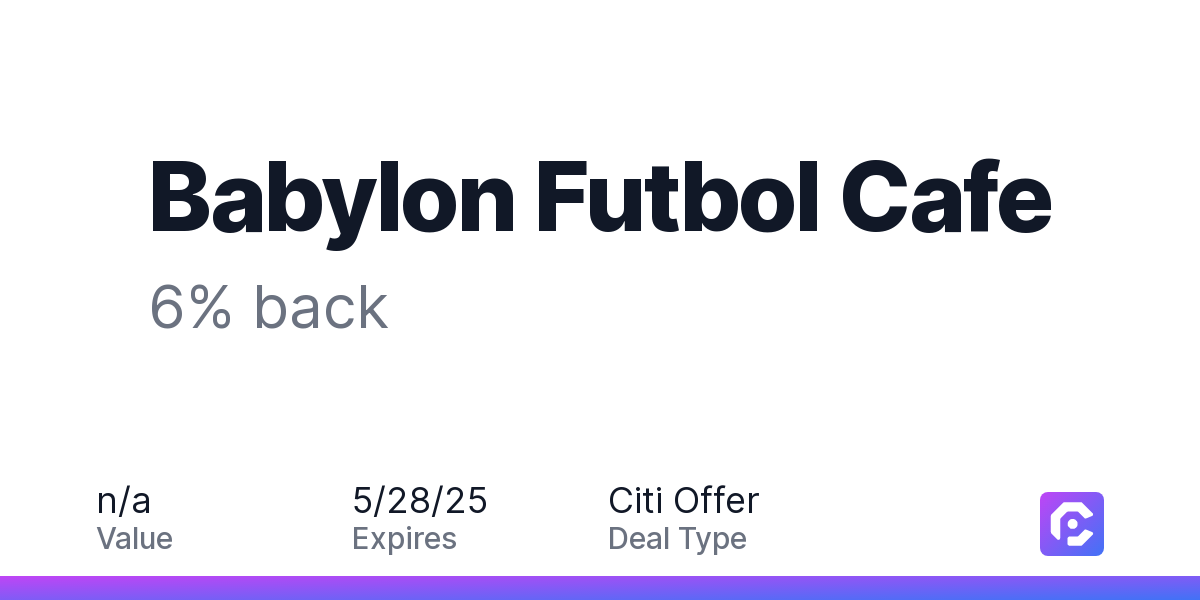Select the 5/28/25 expiry date
Viewport: 1200px width, 600px height.
(x=420, y=500)
